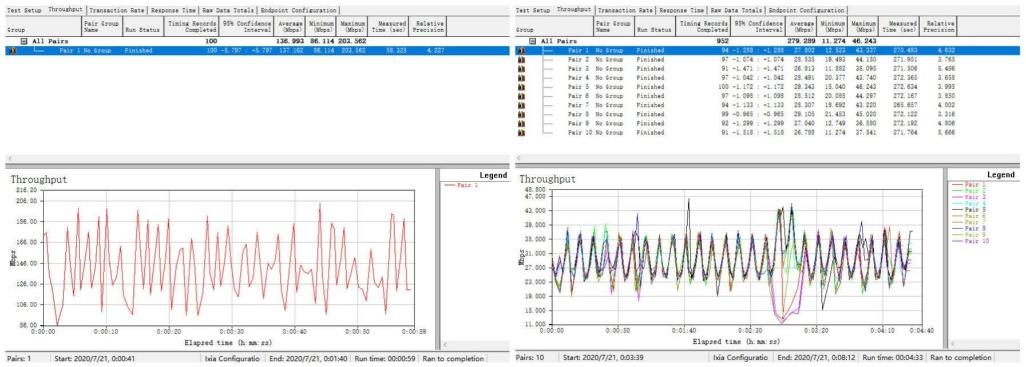Screen dimensions: 1026x367
Task: Collapse All Pairs in the single-pair test
Action: (x=24, y=41)
